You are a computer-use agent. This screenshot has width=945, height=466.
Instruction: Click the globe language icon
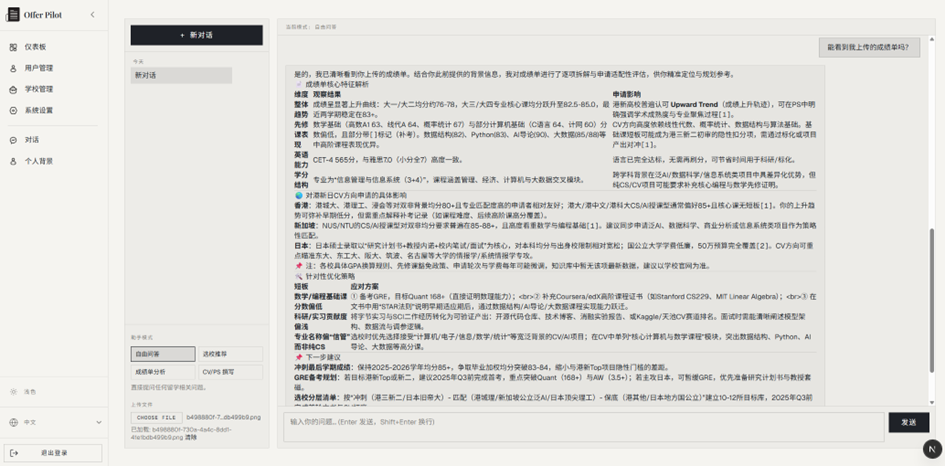point(13,423)
